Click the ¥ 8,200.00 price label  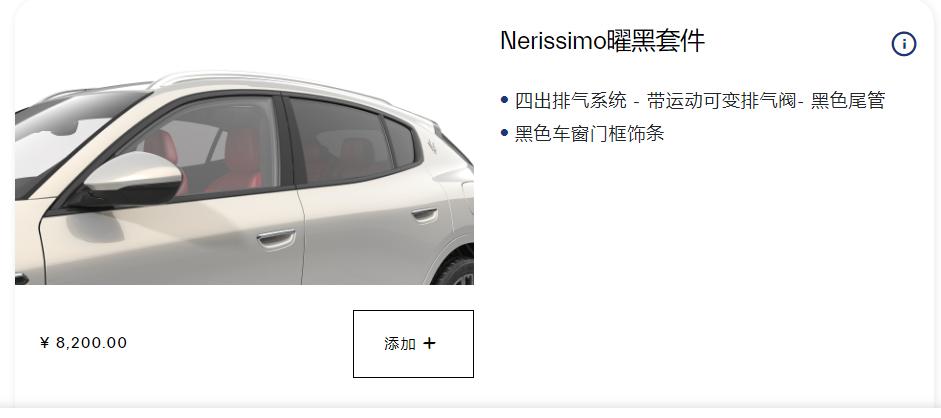83,342
